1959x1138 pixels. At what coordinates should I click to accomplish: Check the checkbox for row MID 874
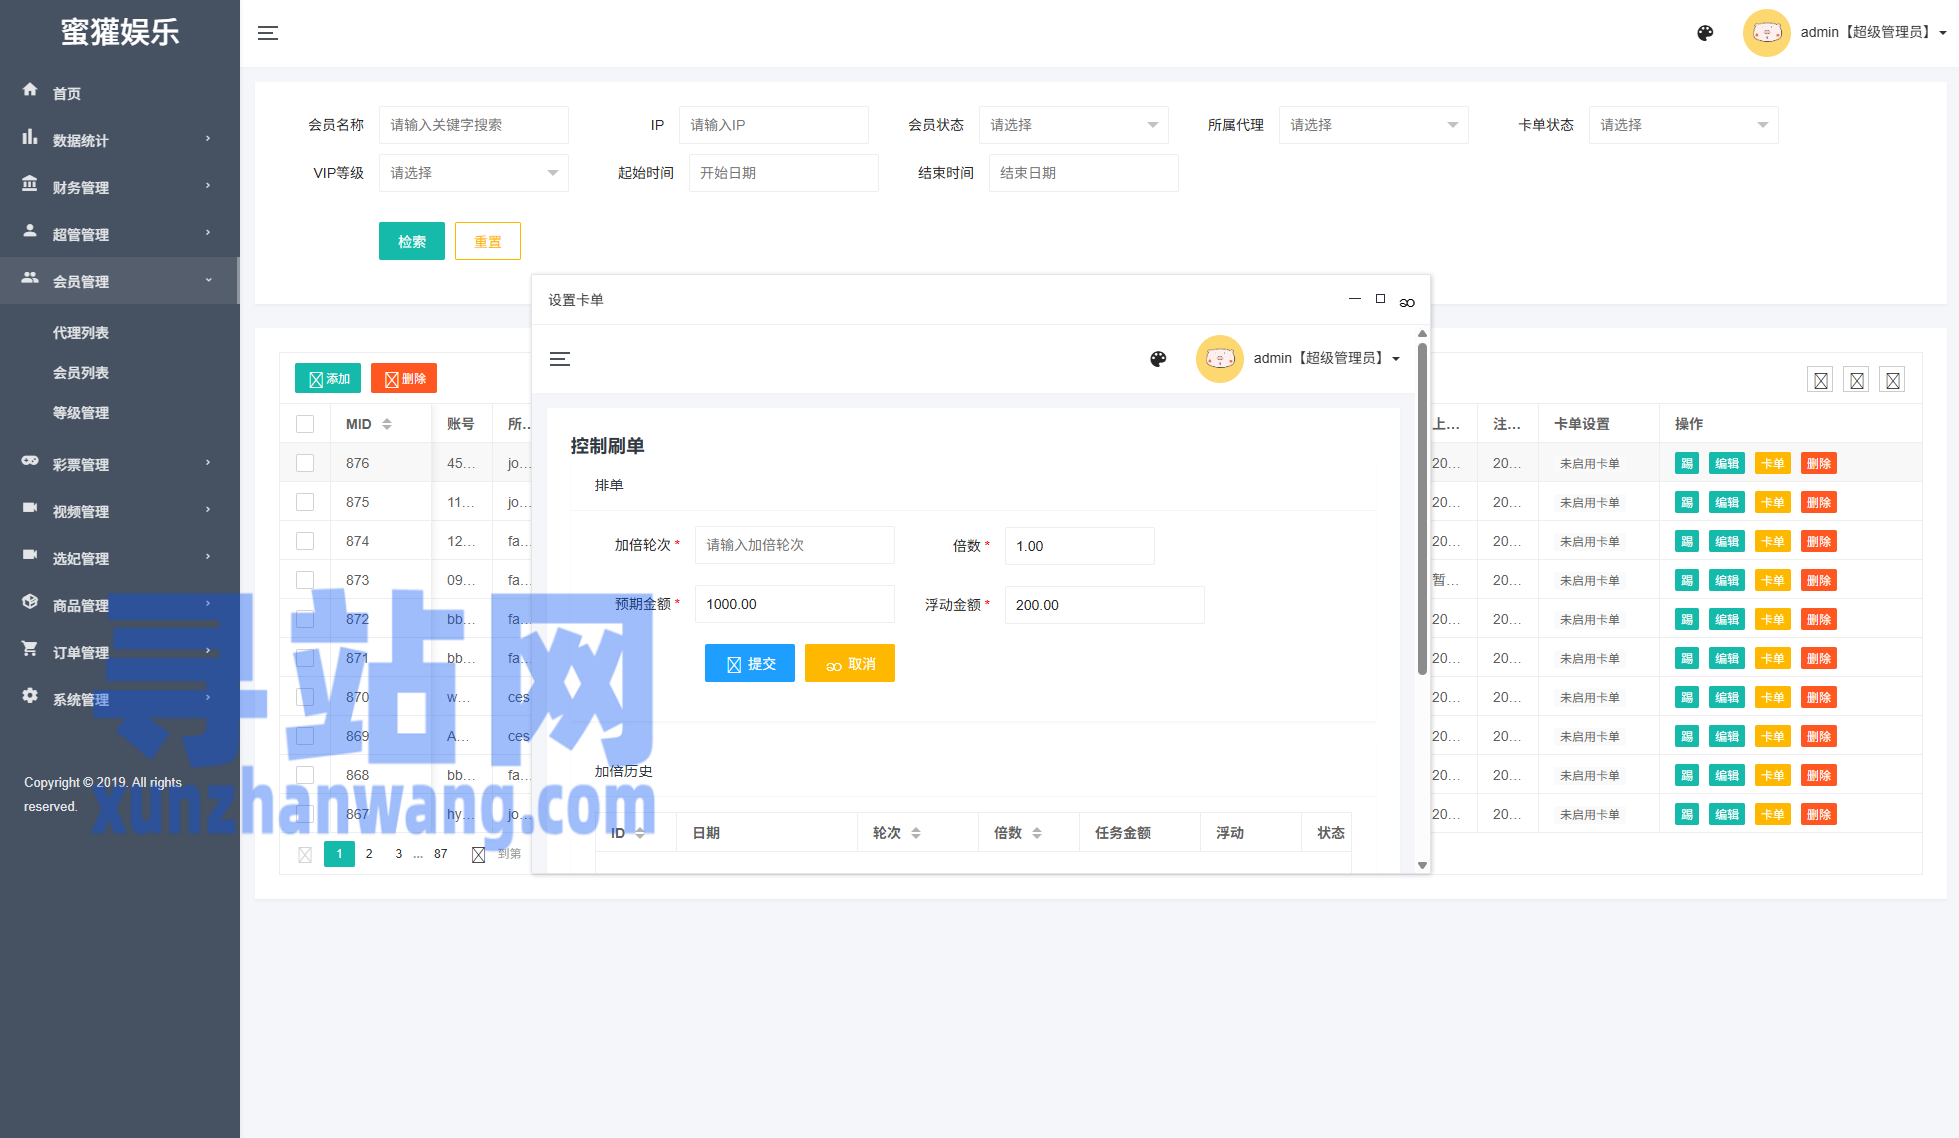pos(305,541)
